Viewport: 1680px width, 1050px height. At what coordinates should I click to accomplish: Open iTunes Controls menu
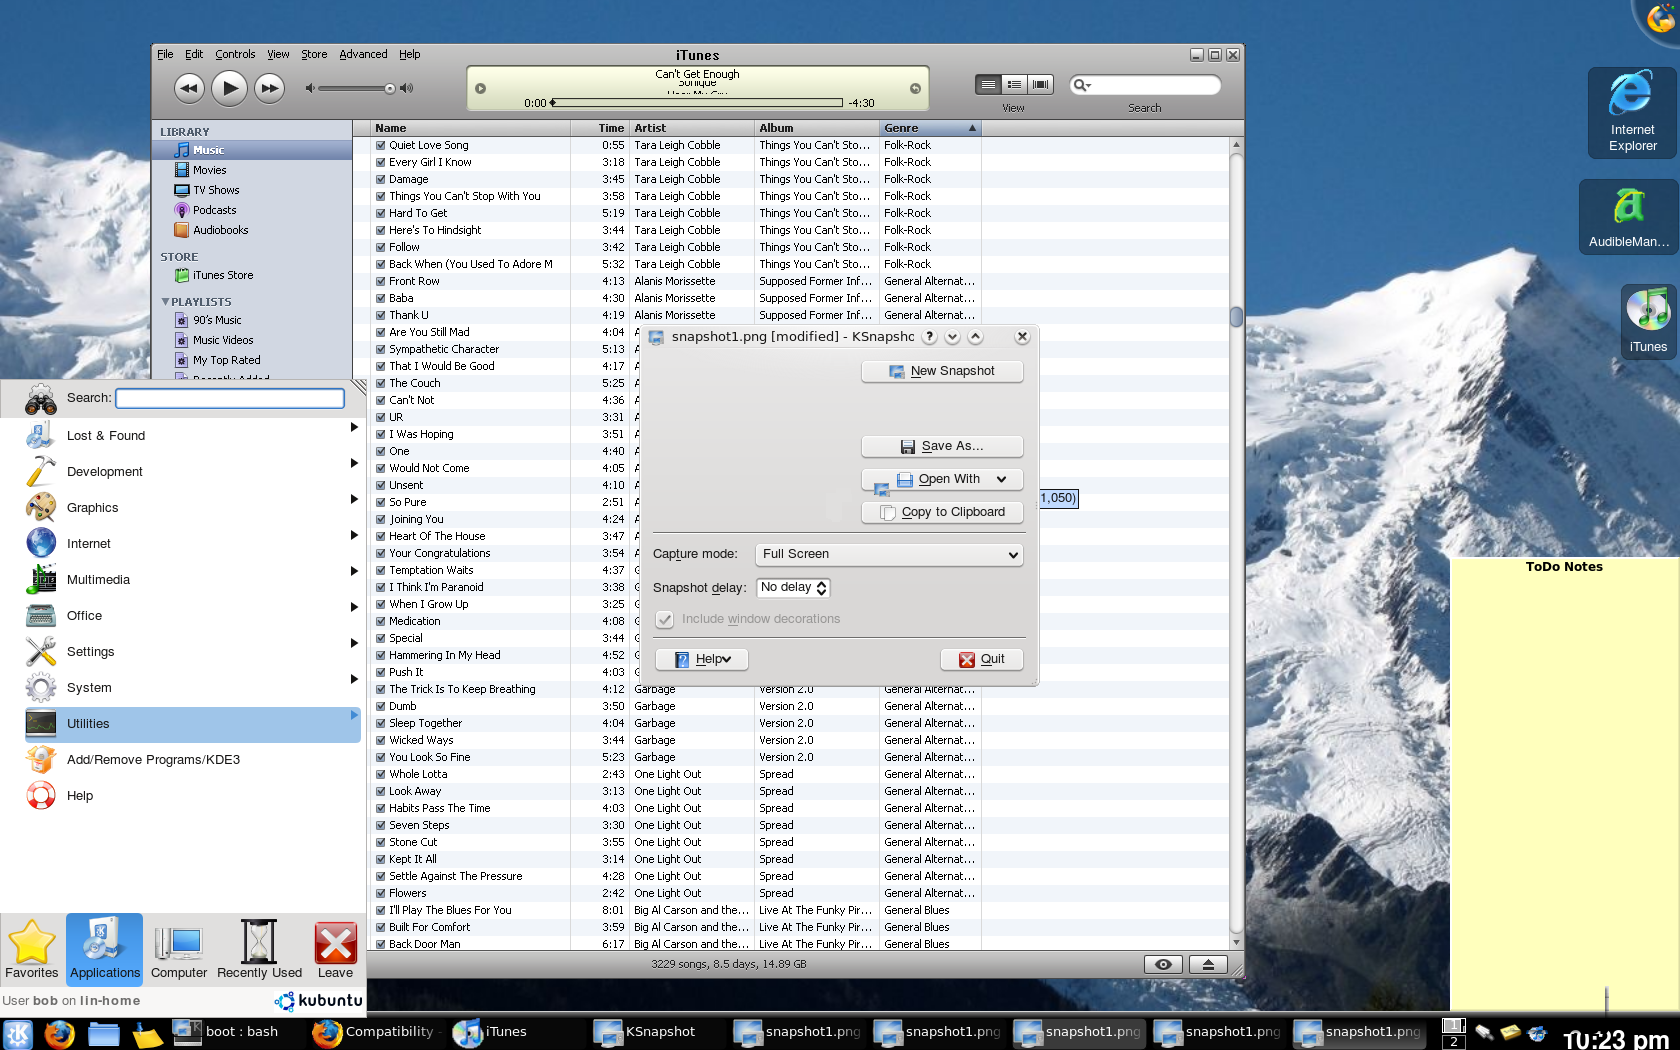(x=235, y=54)
